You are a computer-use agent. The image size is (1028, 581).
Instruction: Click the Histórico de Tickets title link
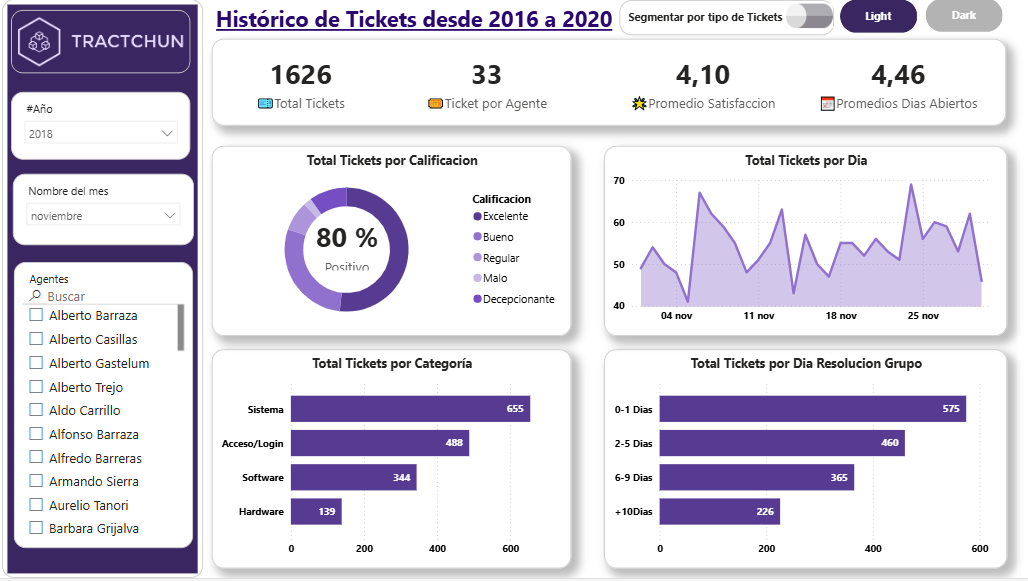click(414, 19)
